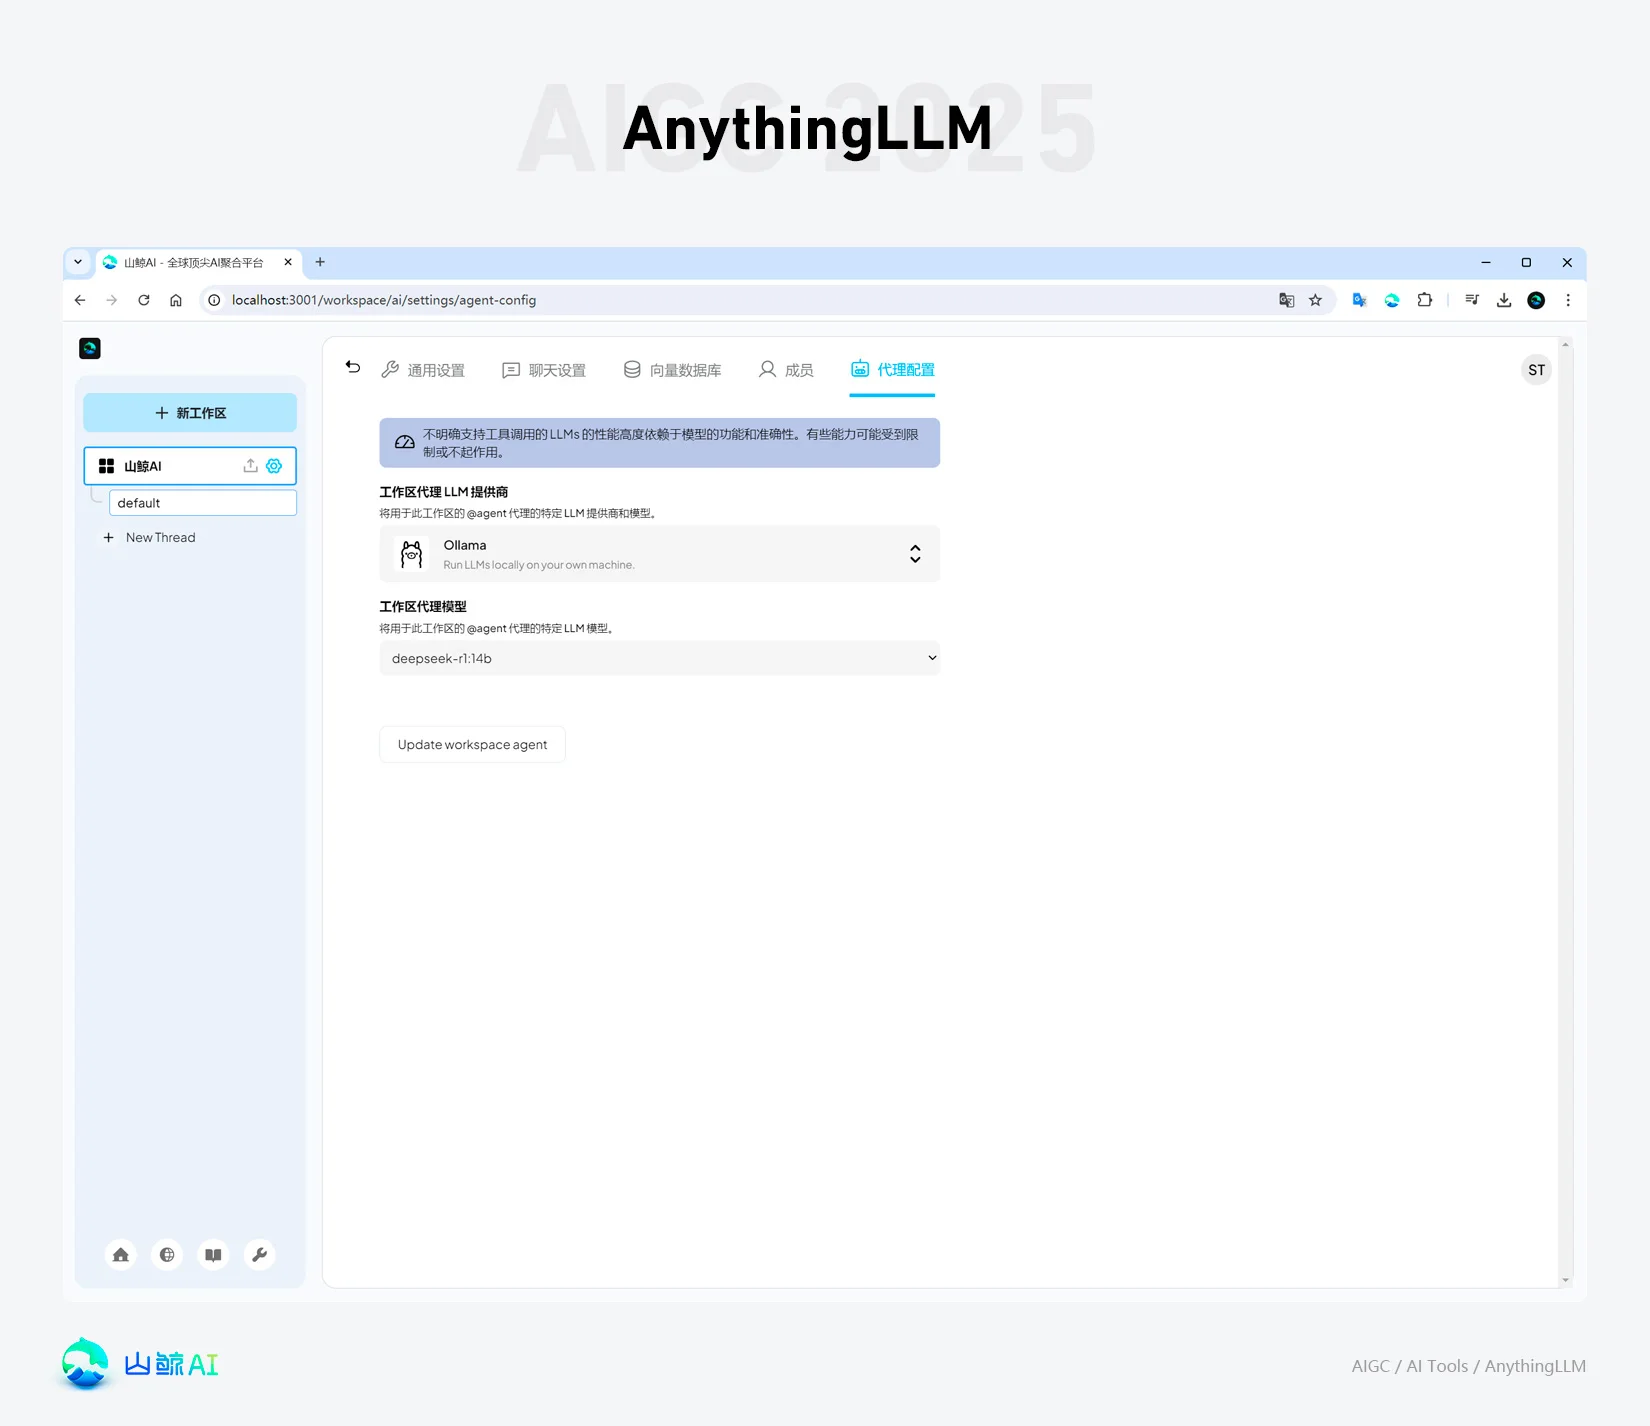Click the Google Translate extension icon
The width and height of the screenshot is (1650, 1426).
pos(1360,300)
